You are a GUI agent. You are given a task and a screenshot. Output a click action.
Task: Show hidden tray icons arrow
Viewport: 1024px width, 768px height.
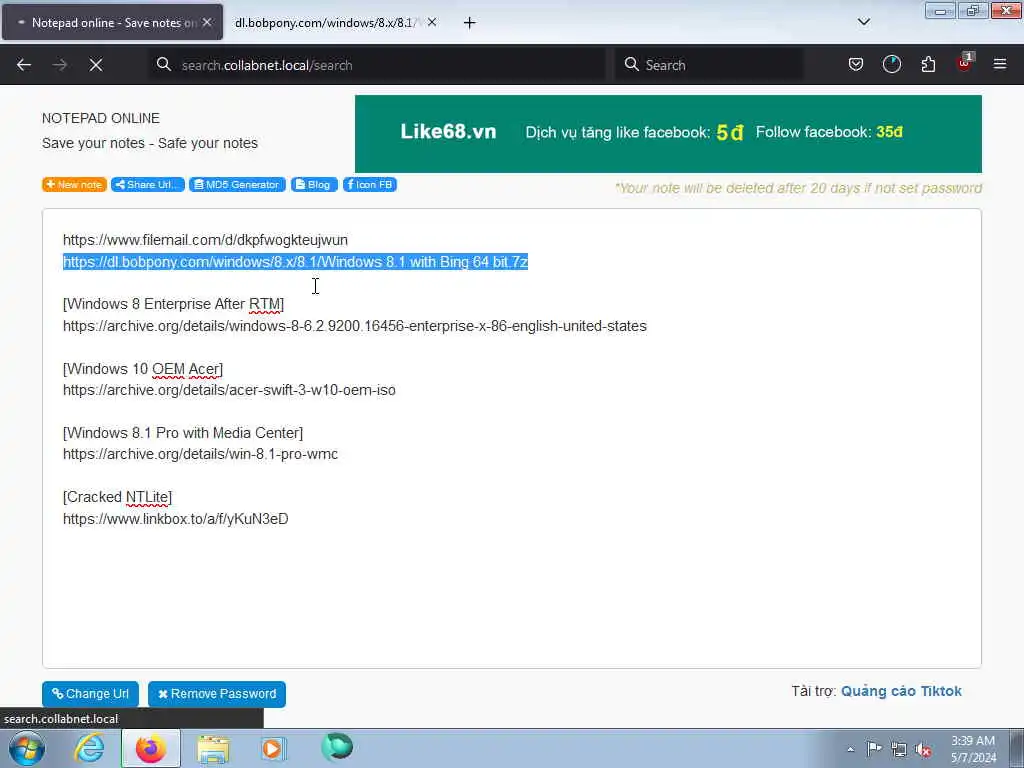tap(850, 750)
